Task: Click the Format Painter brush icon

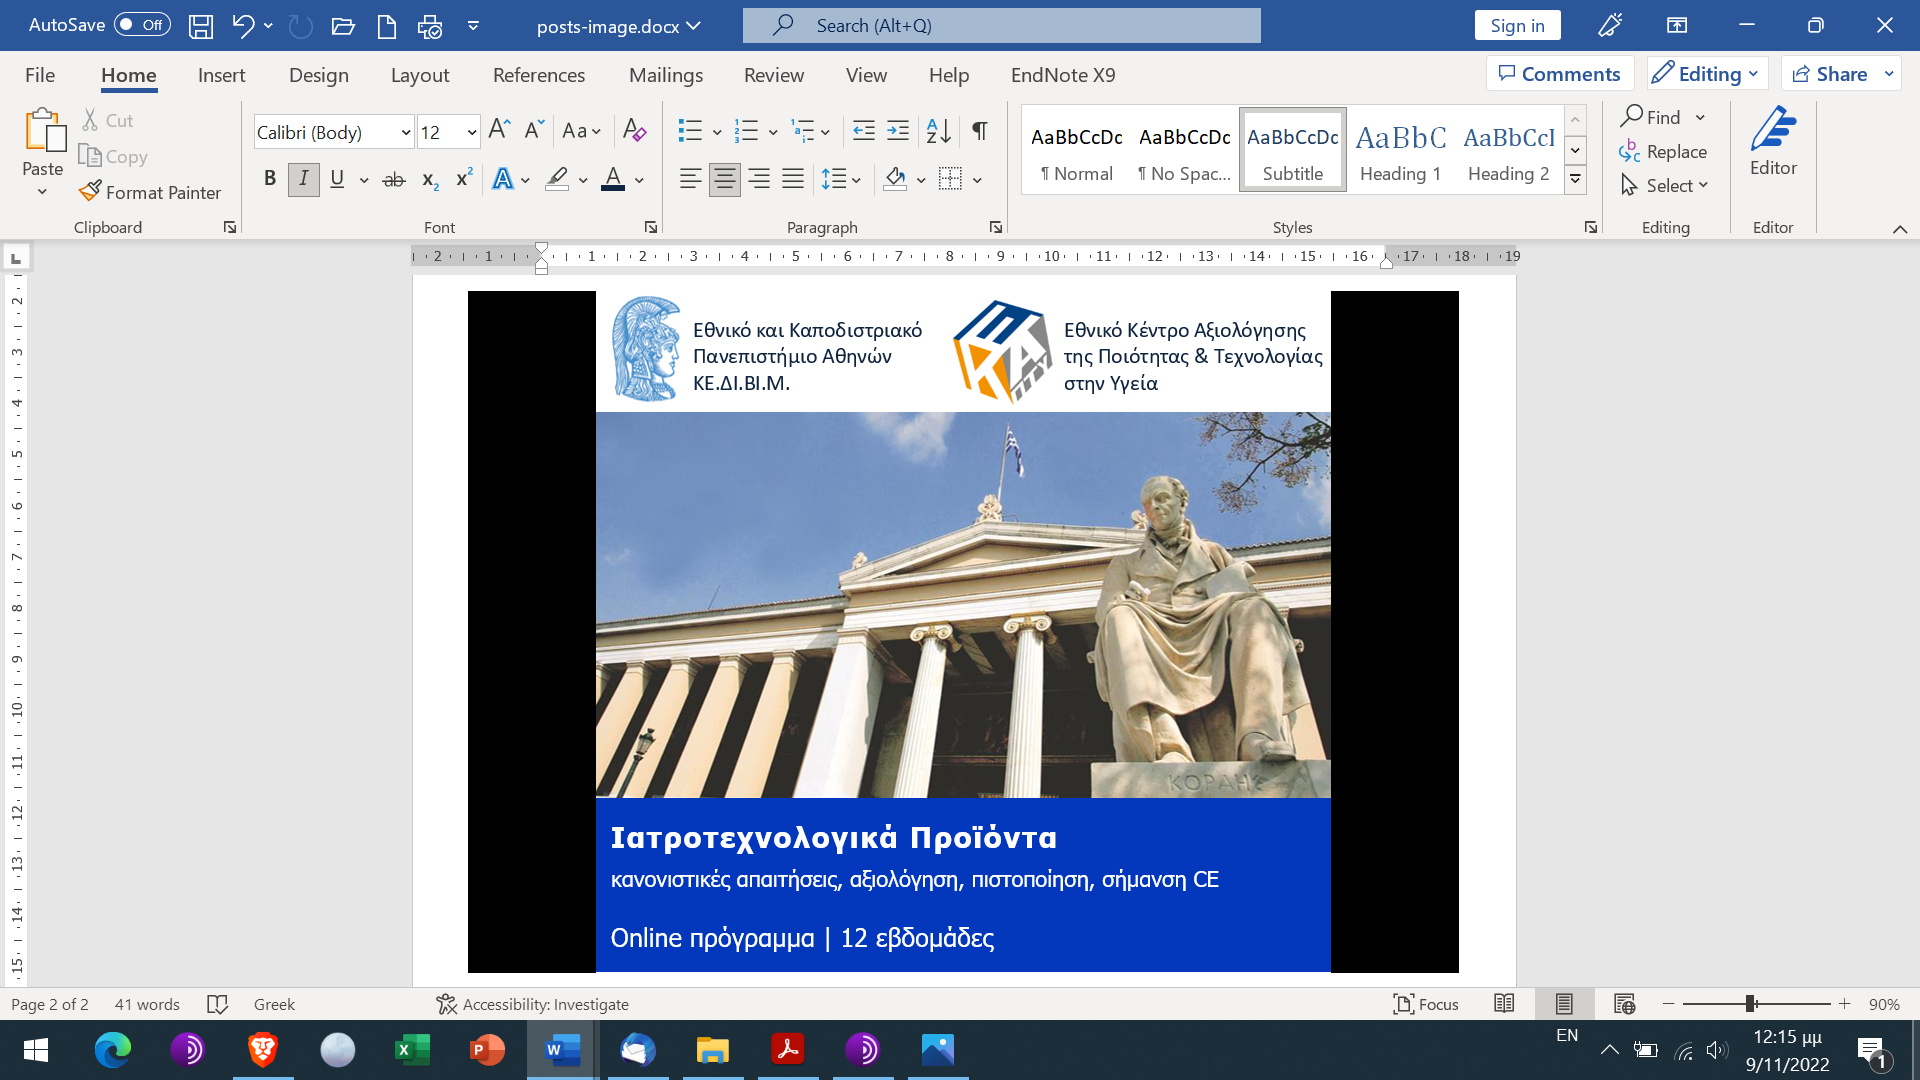Action: pyautogui.click(x=90, y=191)
